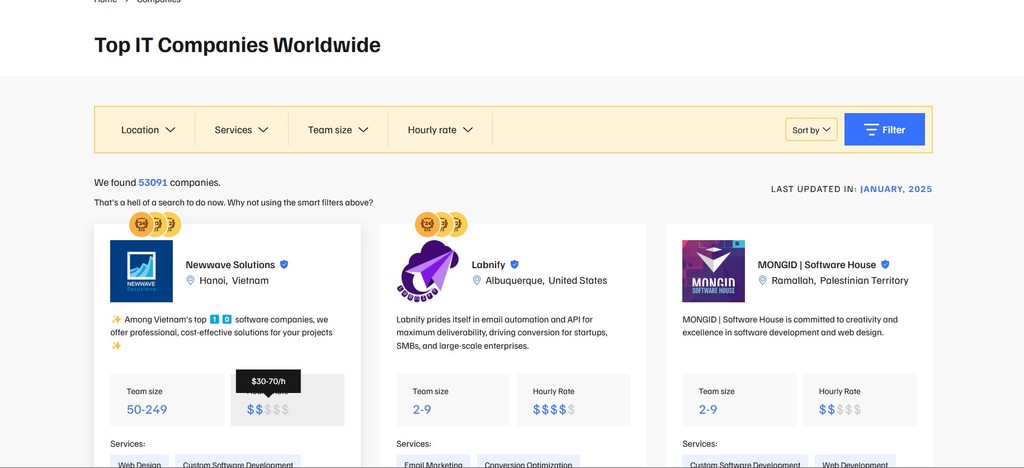
Task: Click Newwave team size 50-249 value
Action: click(x=147, y=410)
